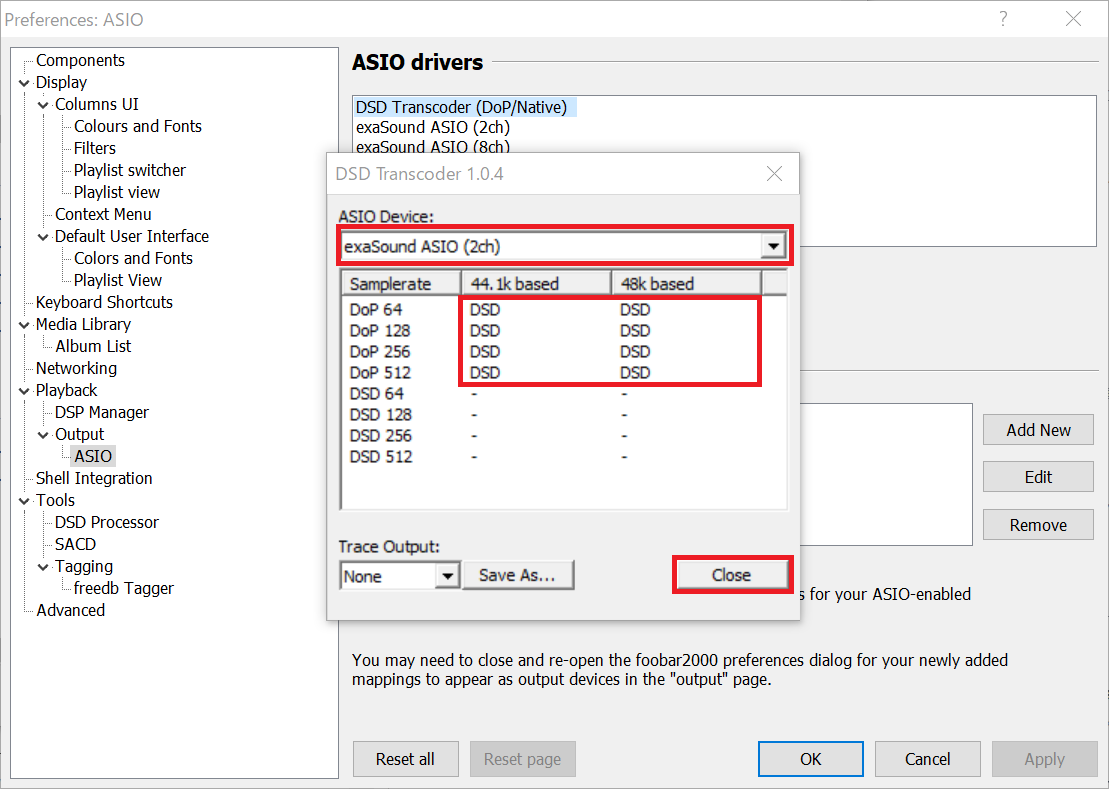Collapse the Tagging tree node
The image size is (1109, 789).
tap(43, 567)
